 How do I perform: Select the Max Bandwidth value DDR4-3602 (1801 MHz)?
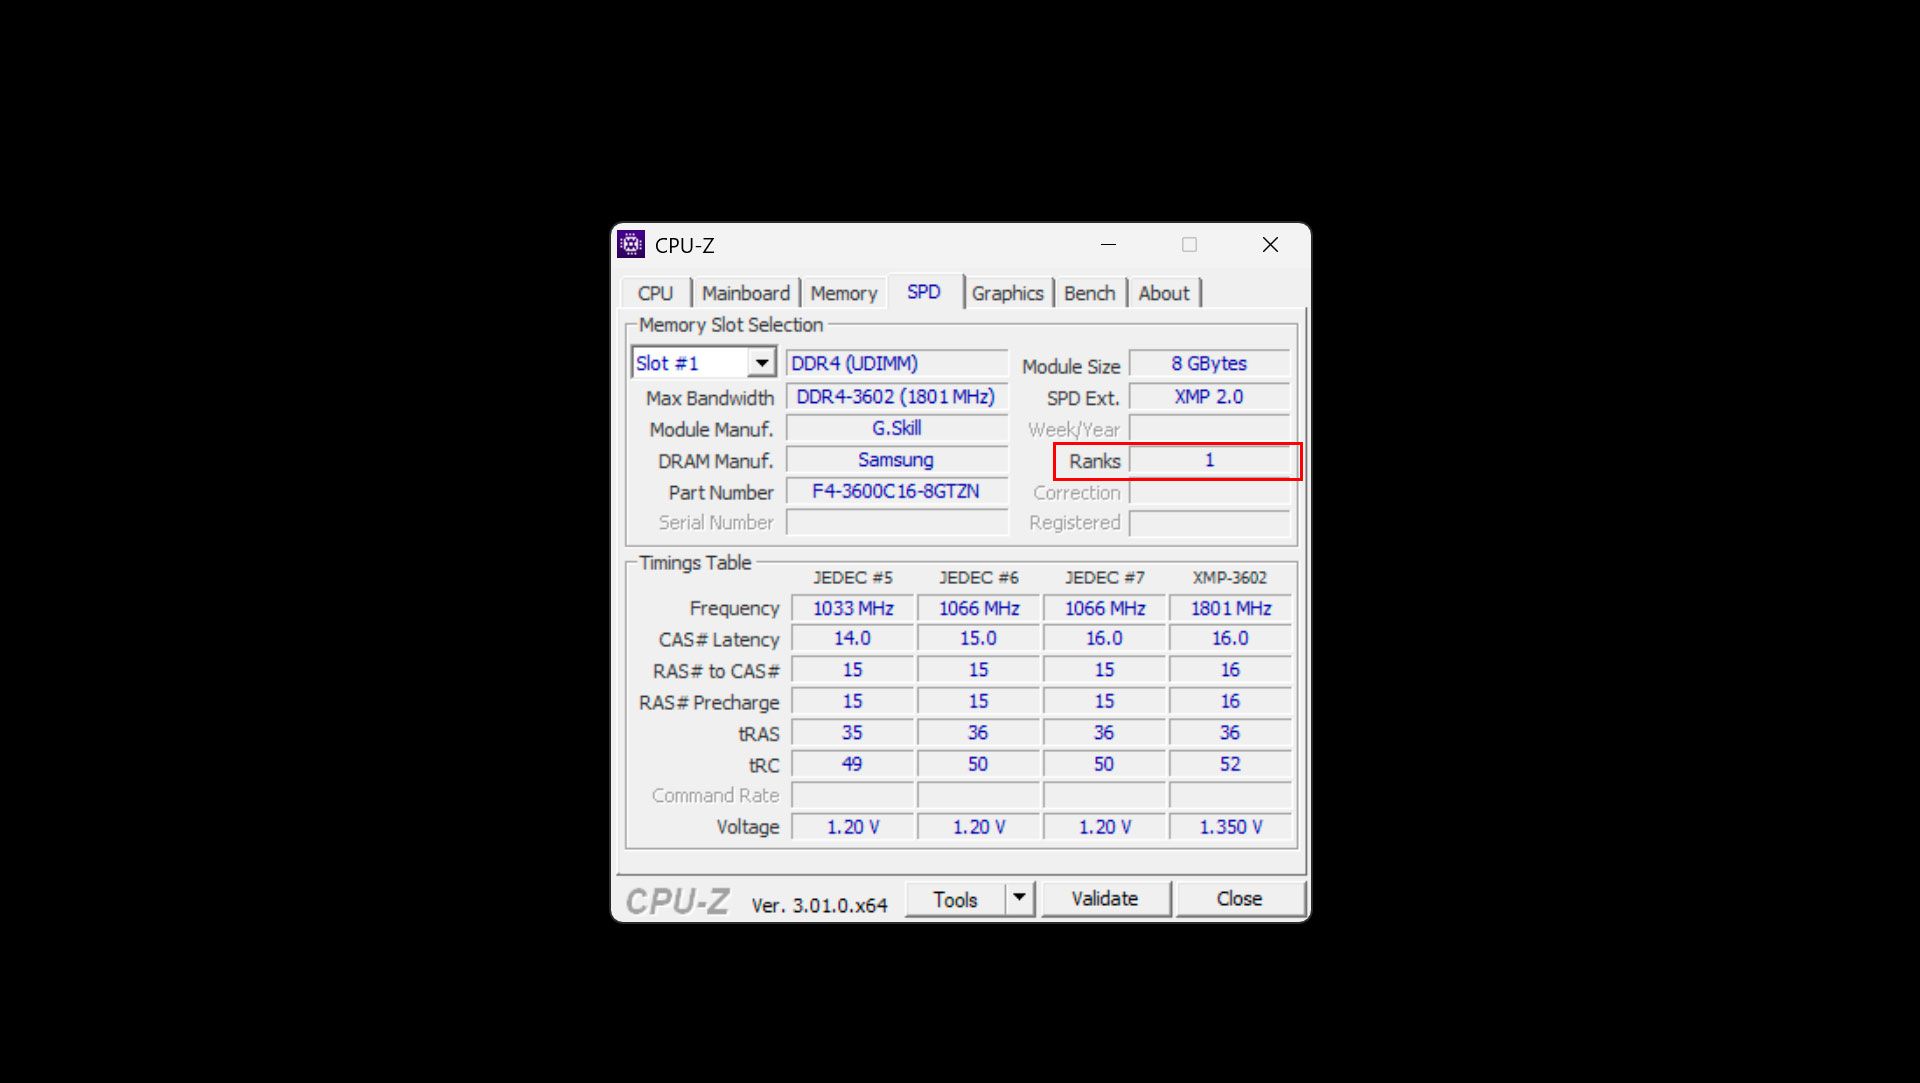coord(896,397)
